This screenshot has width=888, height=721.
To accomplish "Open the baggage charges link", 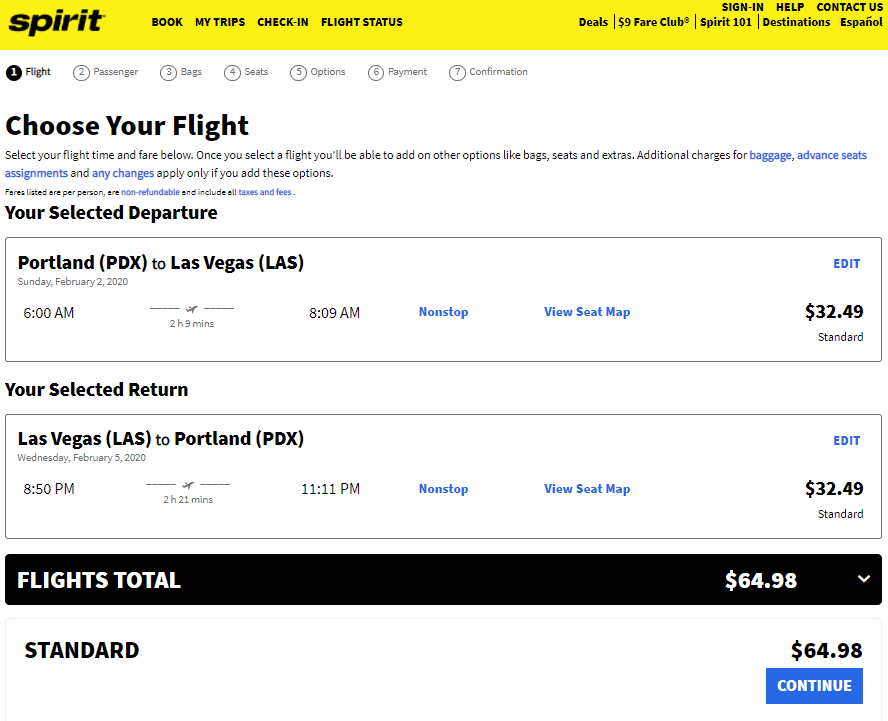I will click(x=770, y=155).
